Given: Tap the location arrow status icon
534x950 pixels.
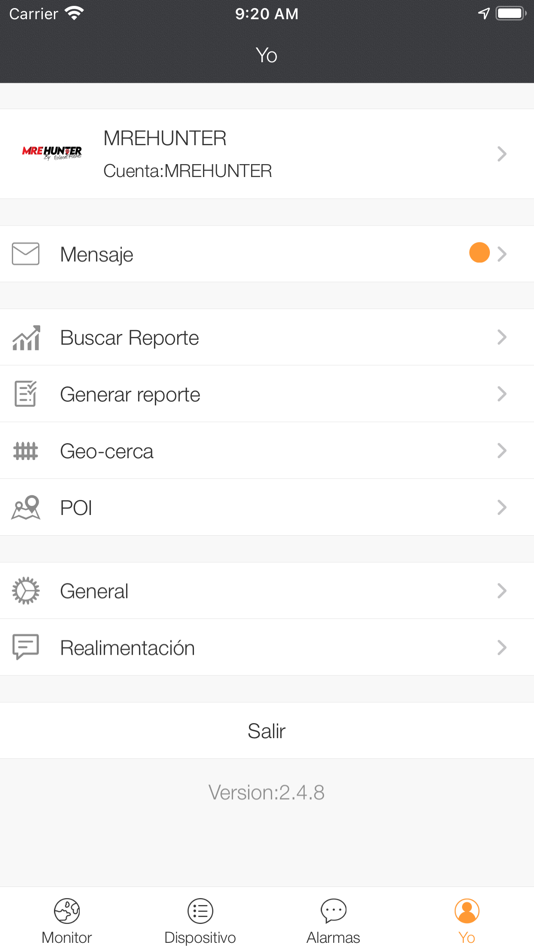Looking at the screenshot, I should tap(484, 13).
